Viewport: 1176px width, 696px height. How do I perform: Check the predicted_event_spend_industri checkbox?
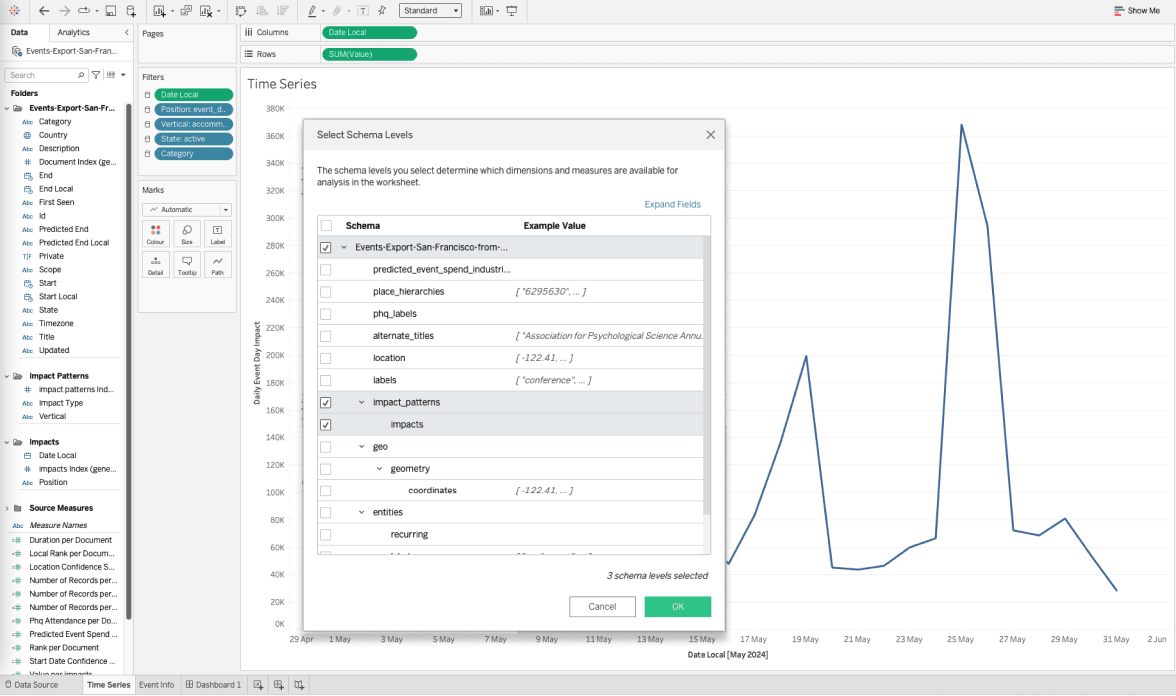coord(326,269)
